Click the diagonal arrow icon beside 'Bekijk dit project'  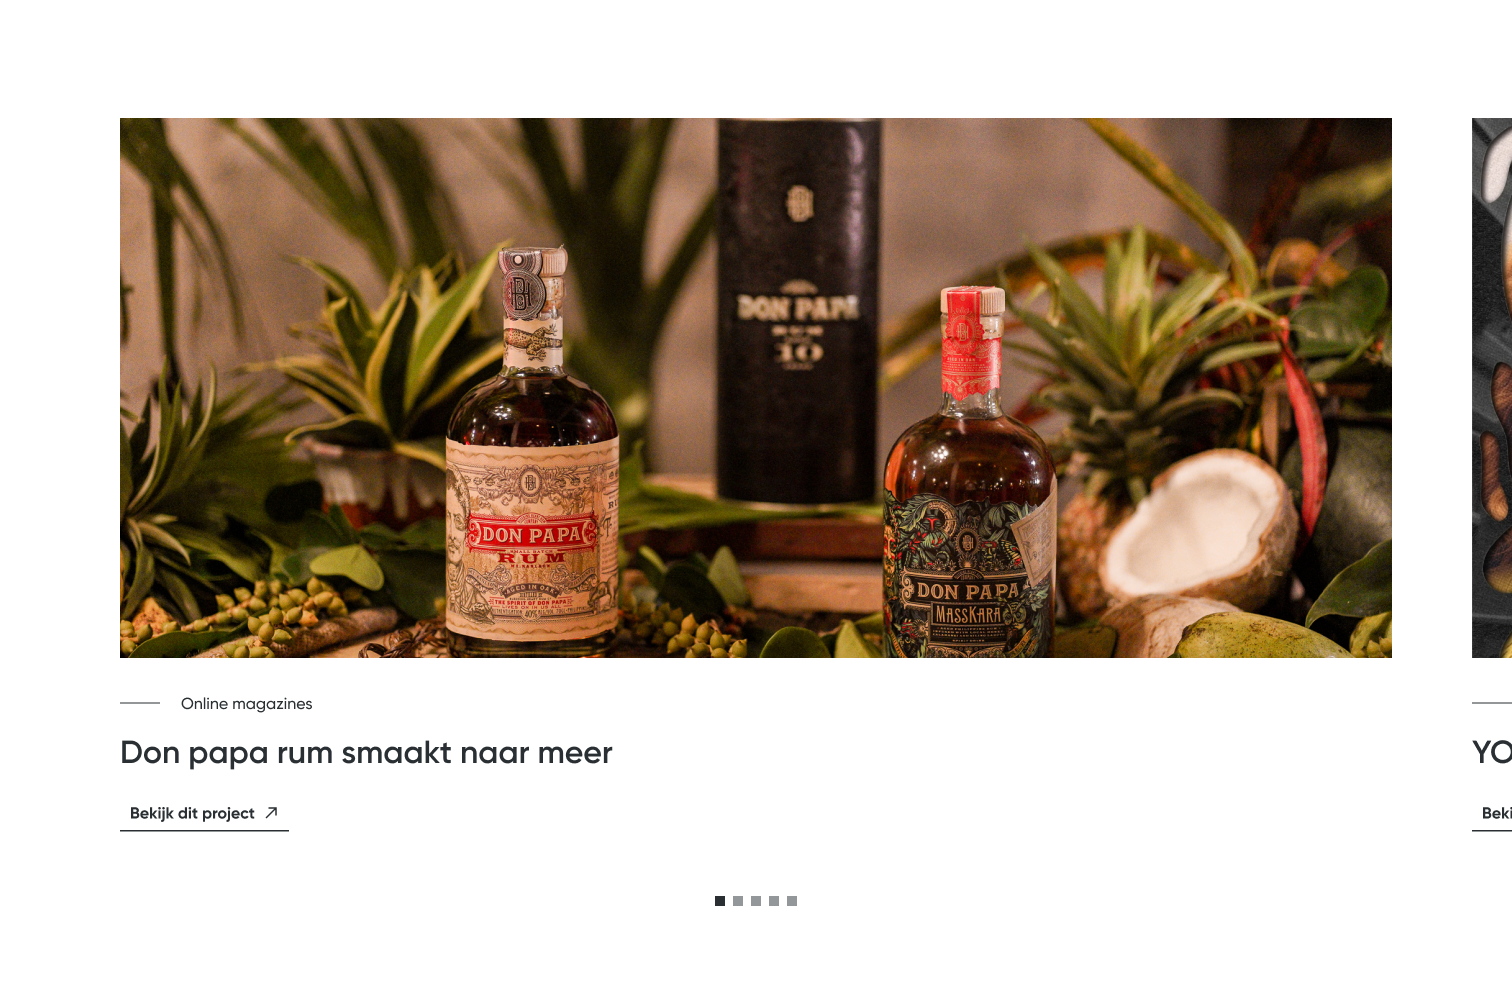[x=271, y=813]
